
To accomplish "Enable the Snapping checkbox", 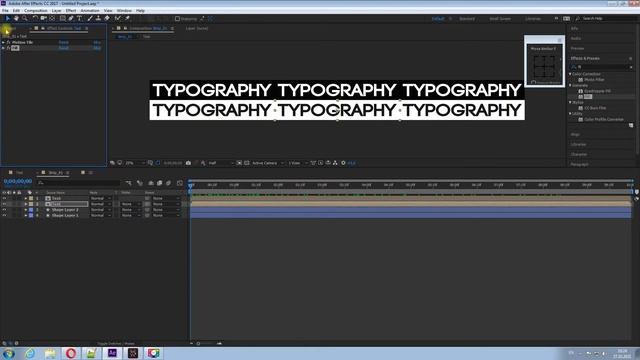I will coord(177,18).
